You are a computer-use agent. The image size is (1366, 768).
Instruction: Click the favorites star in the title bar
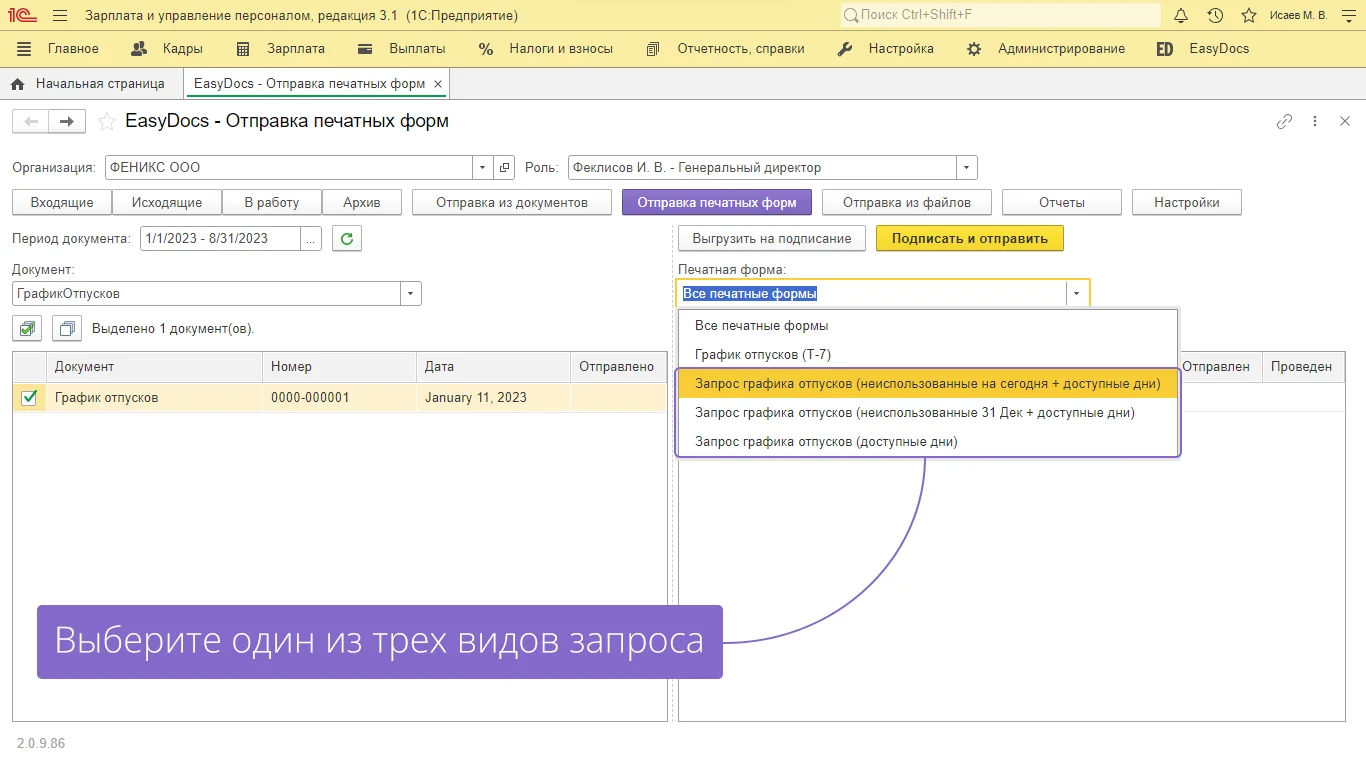[x=1249, y=16]
